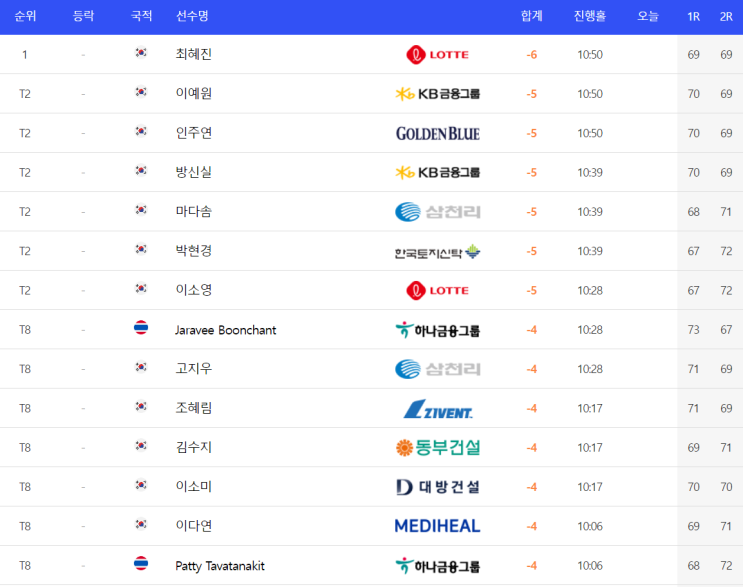Open player 김수지's name
The image size is (743, 587).
(x=193, y=447)
